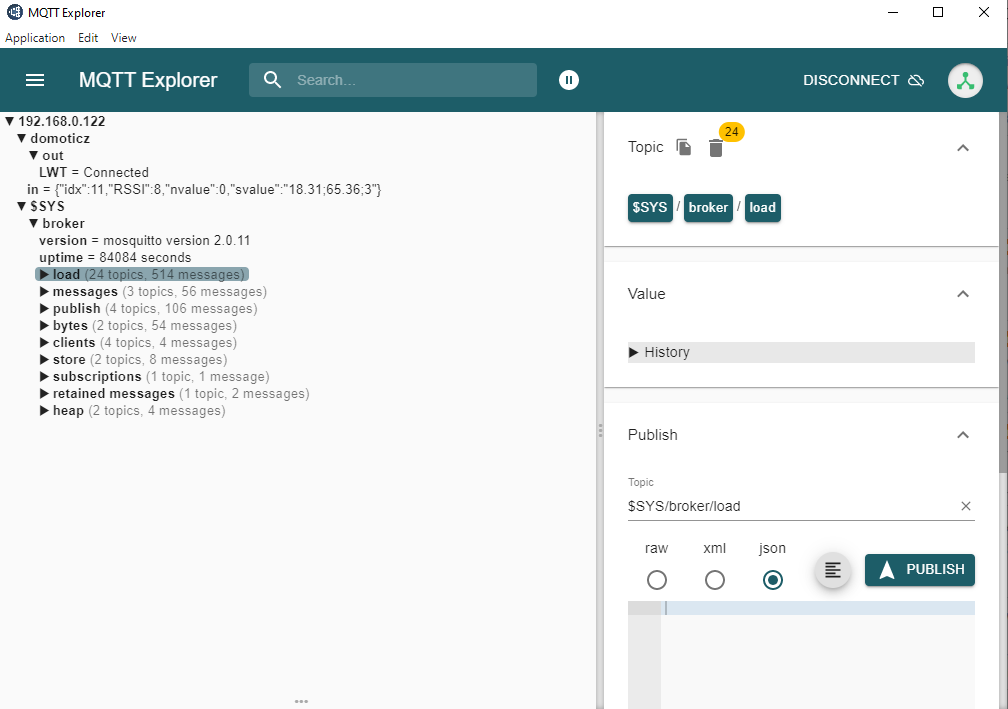
Task: Select the LWT = Connected row
Action: (94, 172)
